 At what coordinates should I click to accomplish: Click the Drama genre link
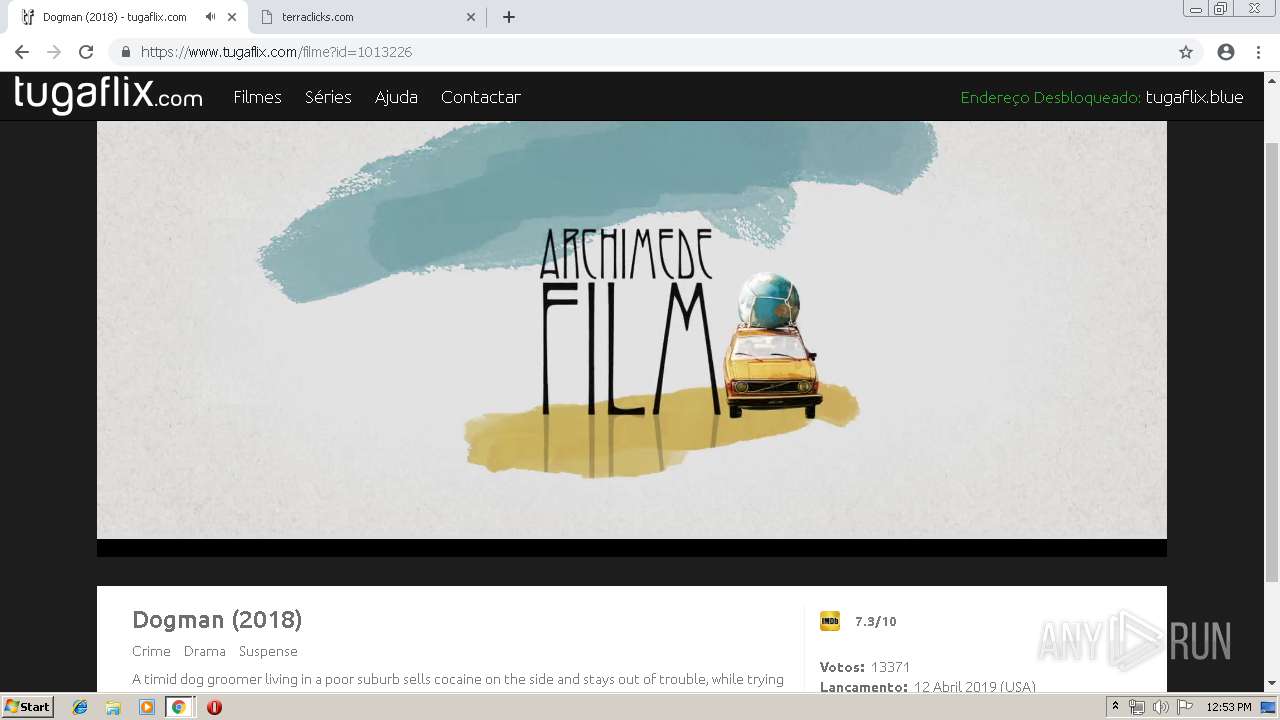pos(205,651)
